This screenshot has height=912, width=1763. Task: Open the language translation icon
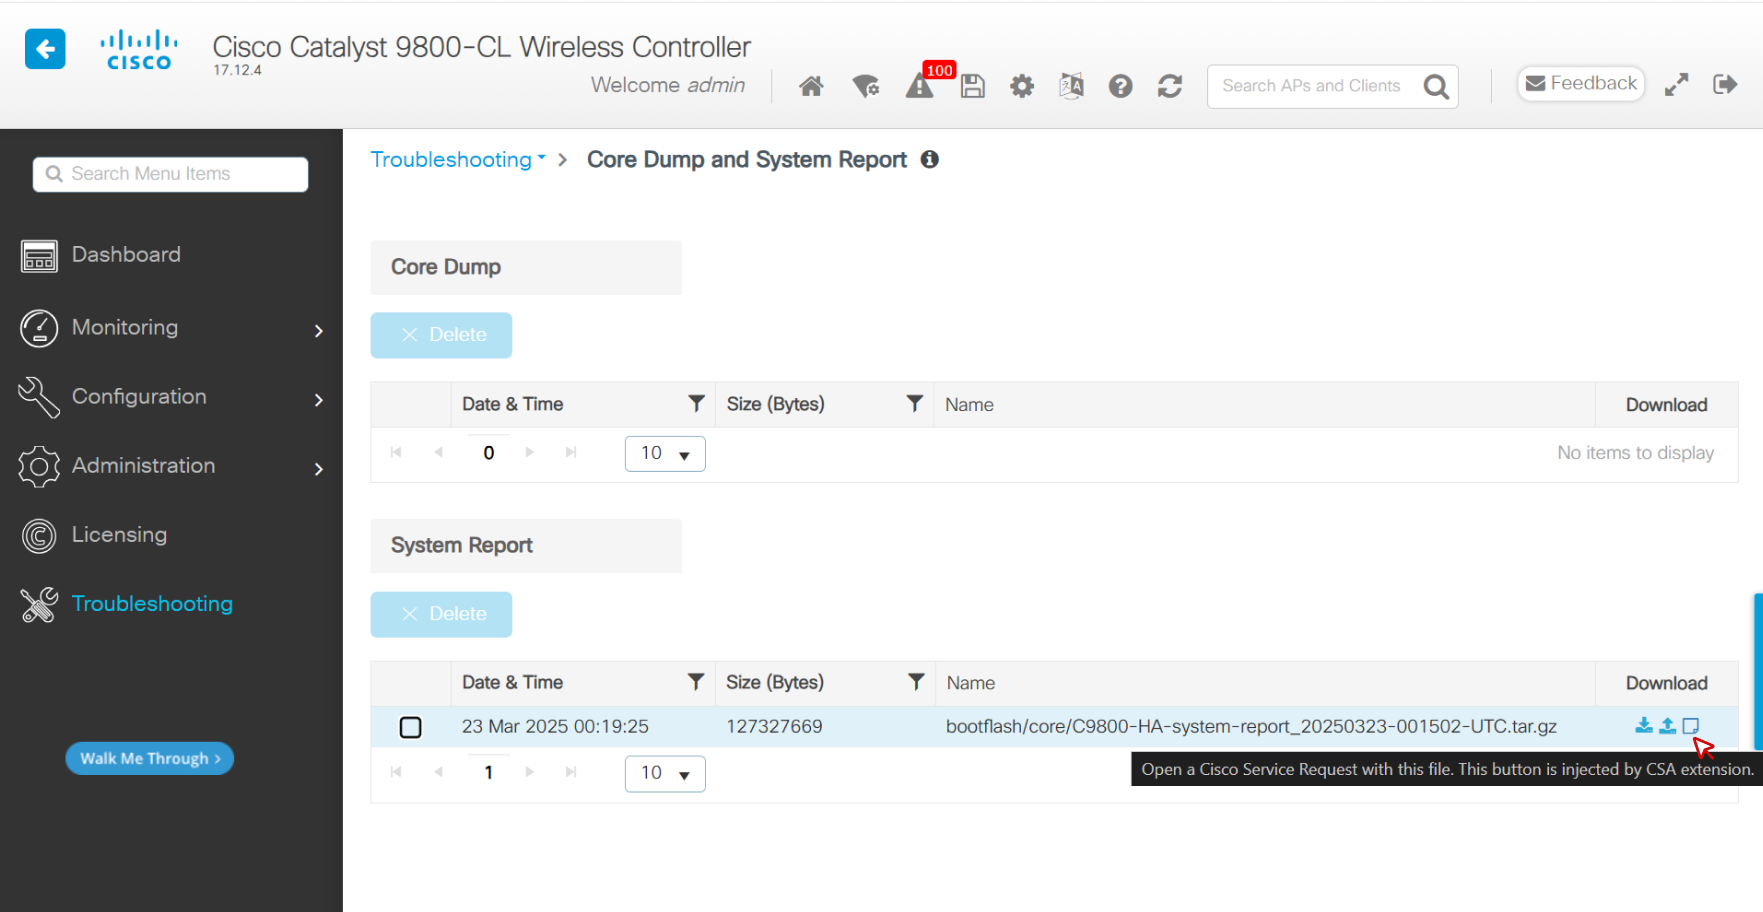(1071, 86)
